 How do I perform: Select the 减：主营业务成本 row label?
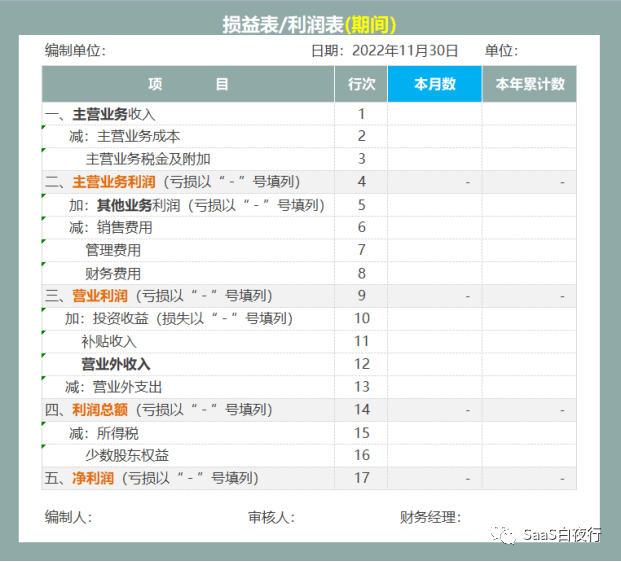pos(124,136)
